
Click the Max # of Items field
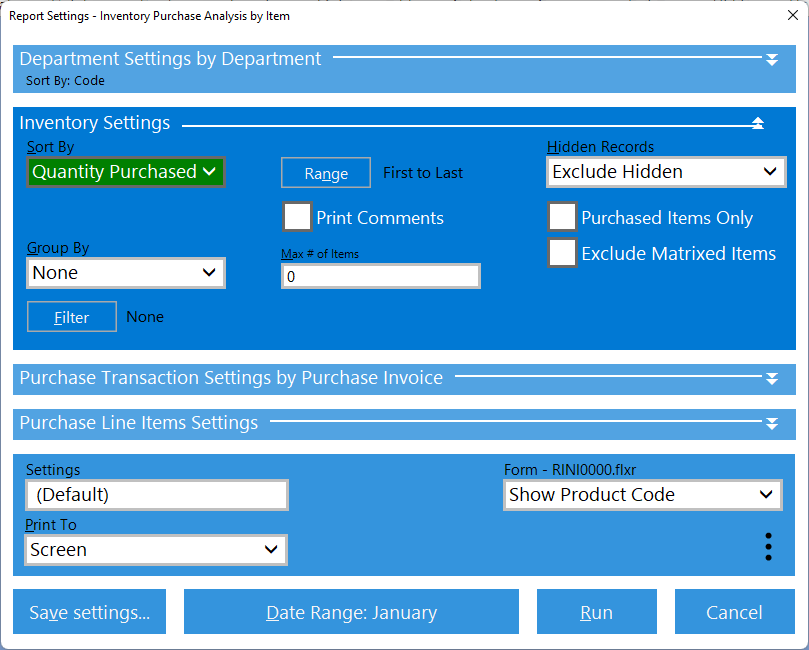380,277
